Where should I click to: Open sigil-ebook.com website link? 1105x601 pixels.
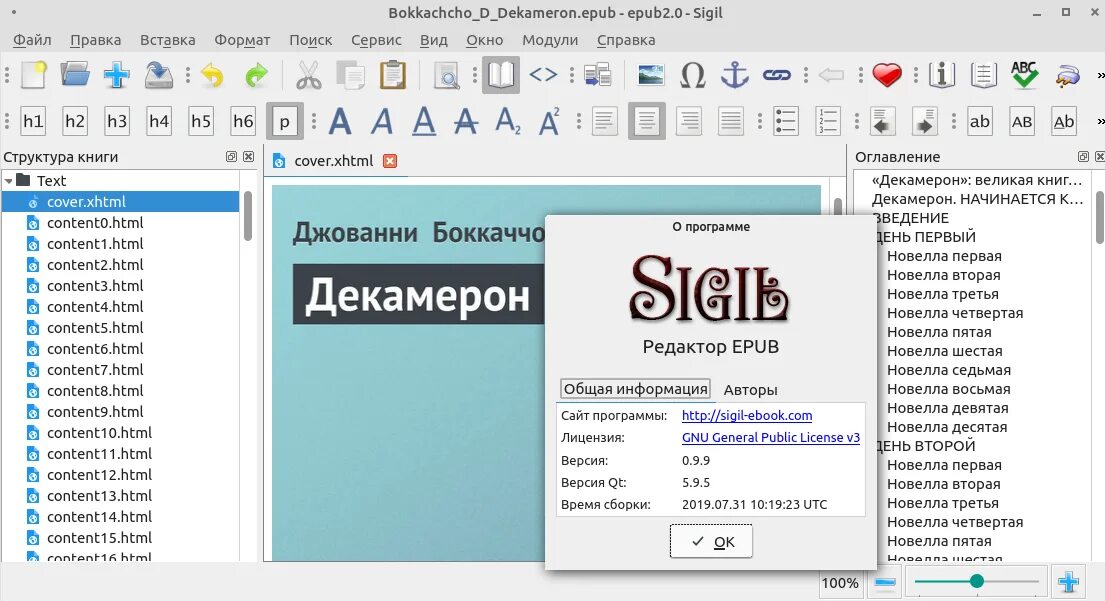click(x=747, y=416)
